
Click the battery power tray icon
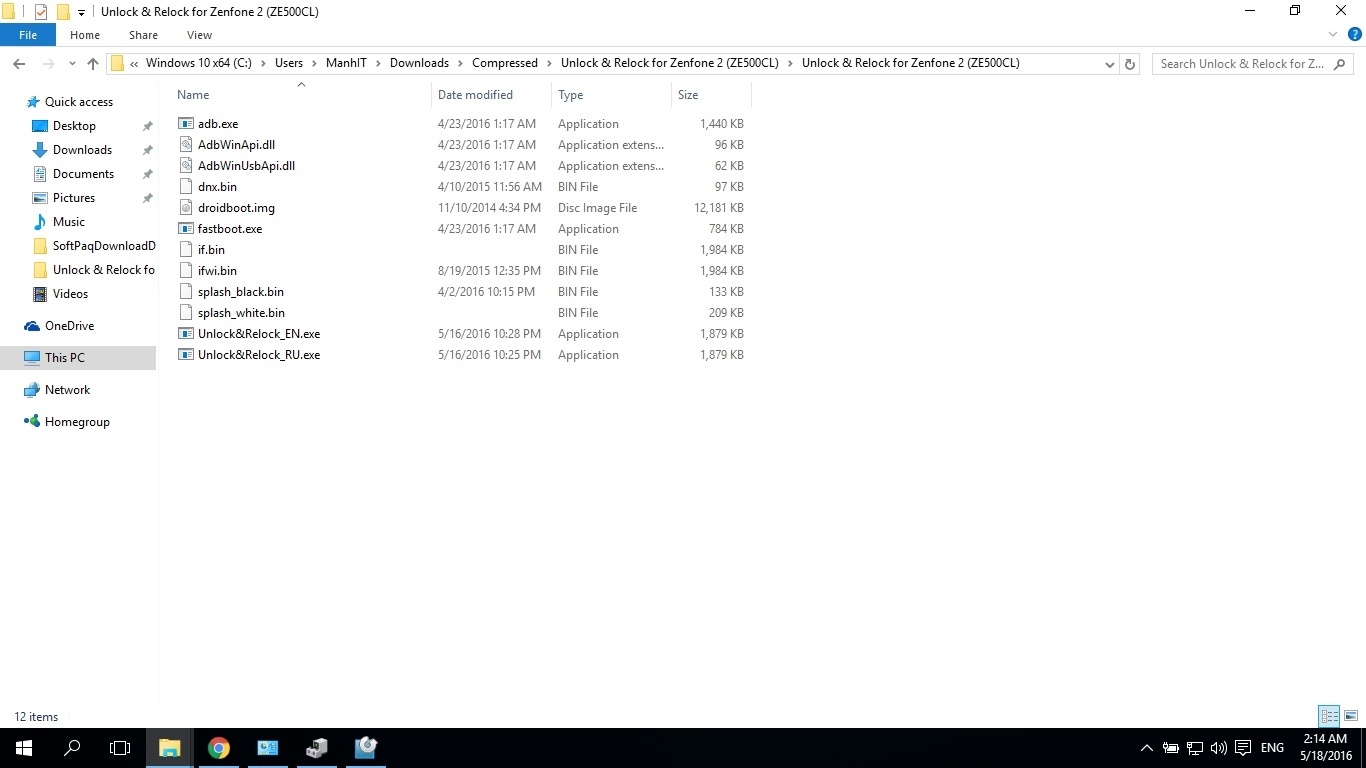click(1170, 748)
